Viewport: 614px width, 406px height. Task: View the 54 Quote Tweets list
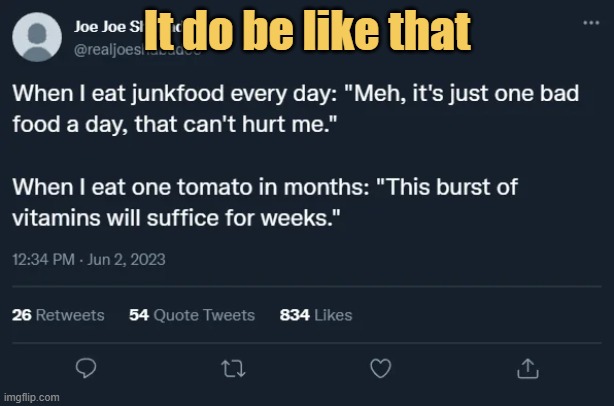(x=192, y=315)
